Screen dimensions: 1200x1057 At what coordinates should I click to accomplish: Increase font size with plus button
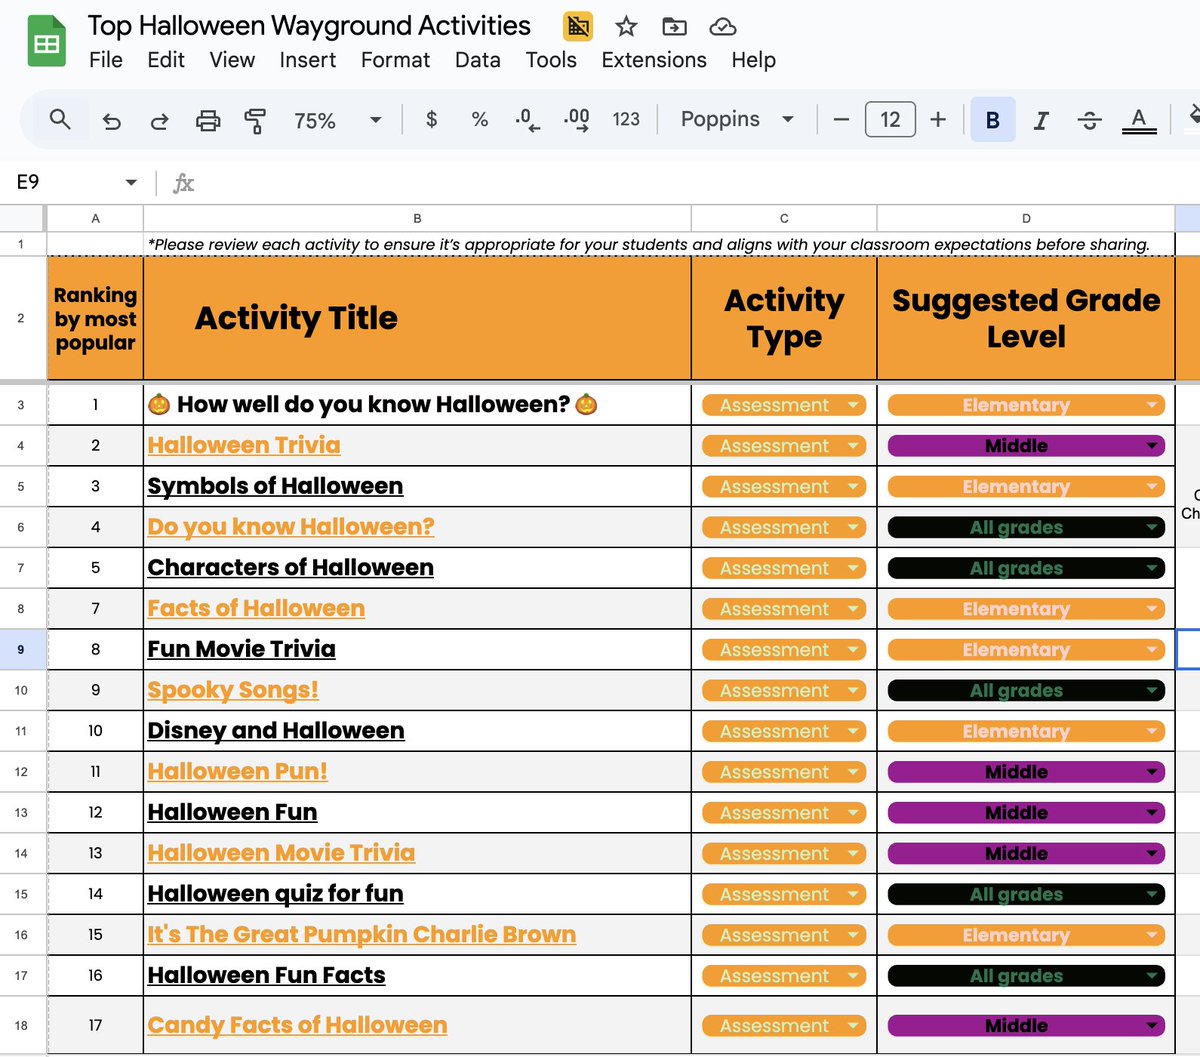pyautogui.click(x=938, y=120)
